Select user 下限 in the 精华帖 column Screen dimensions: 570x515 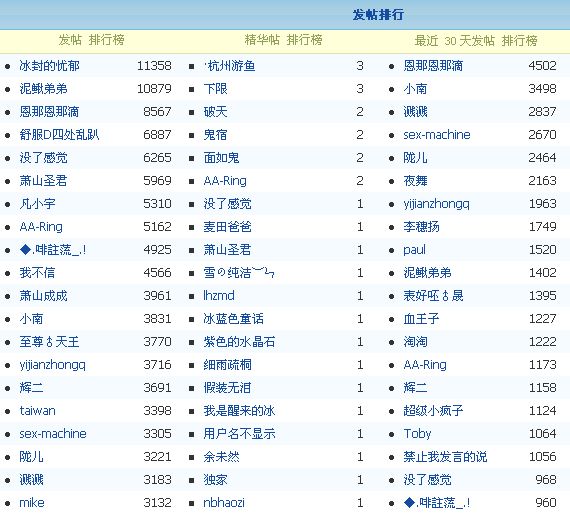(x=216, y=89)
